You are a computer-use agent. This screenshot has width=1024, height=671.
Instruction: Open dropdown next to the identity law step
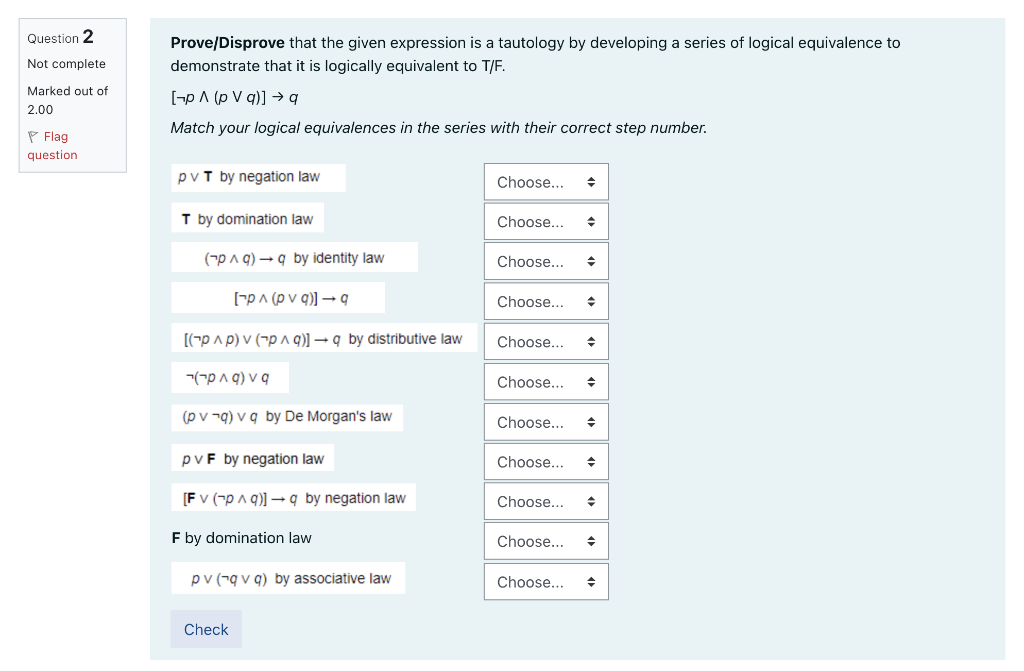pos(545,261)
